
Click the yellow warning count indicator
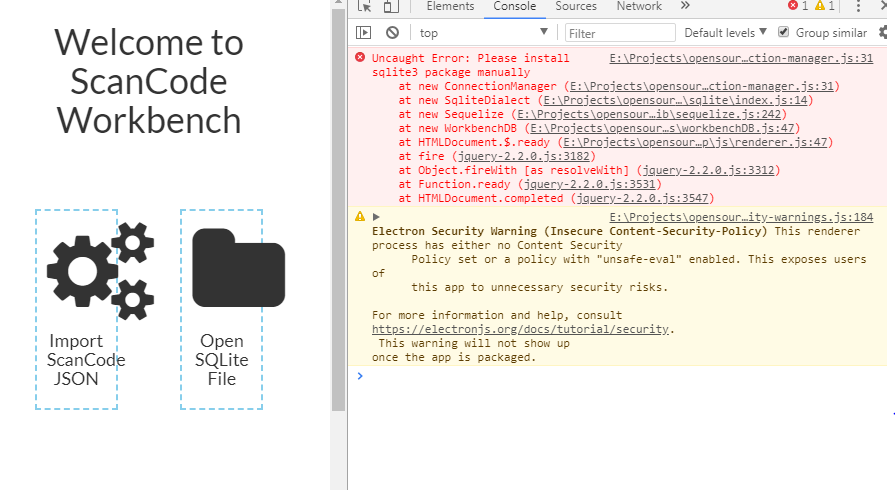coord(825,6)
